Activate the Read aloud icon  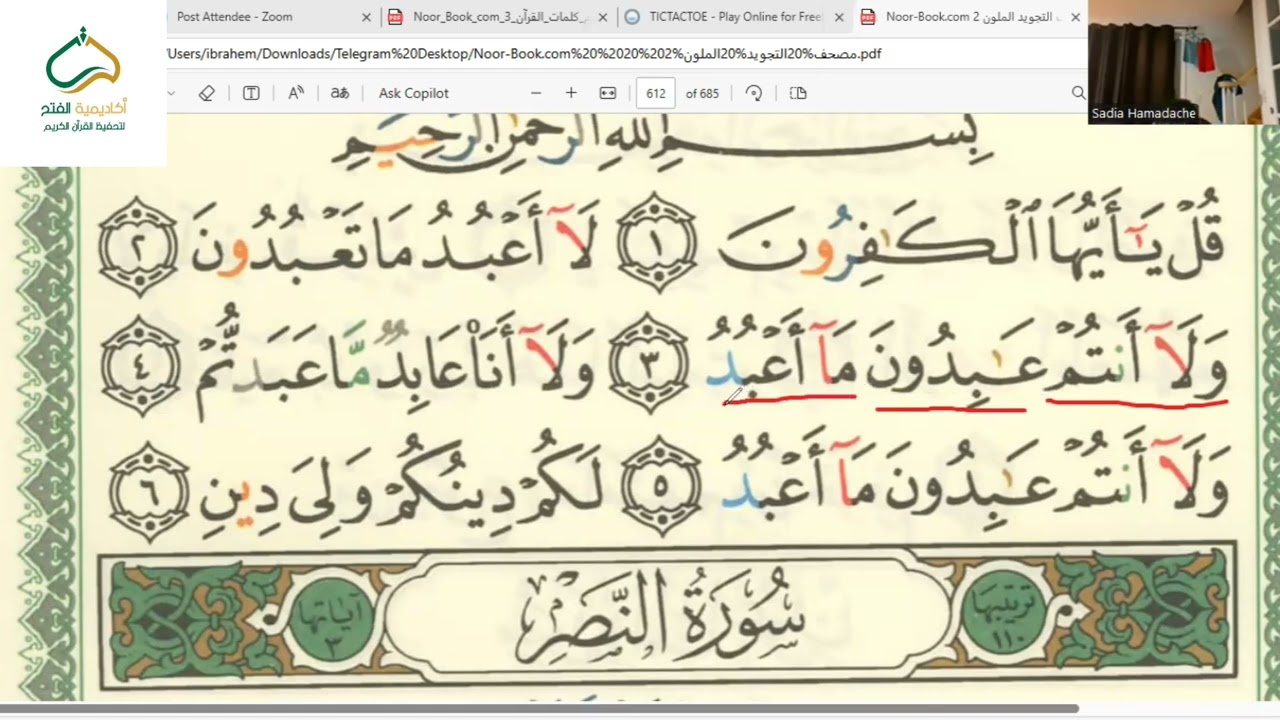click(296, 93)
